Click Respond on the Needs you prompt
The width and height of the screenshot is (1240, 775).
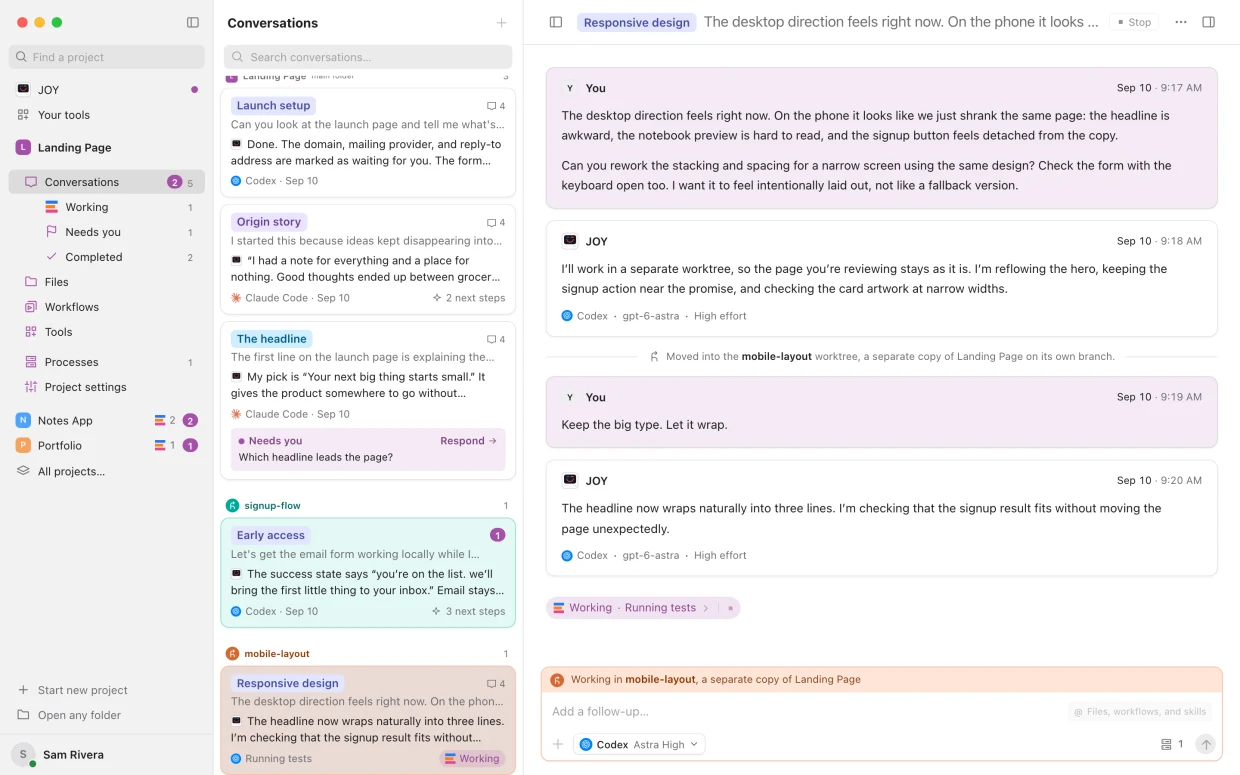pyautogui.click(x=469, y=441)
